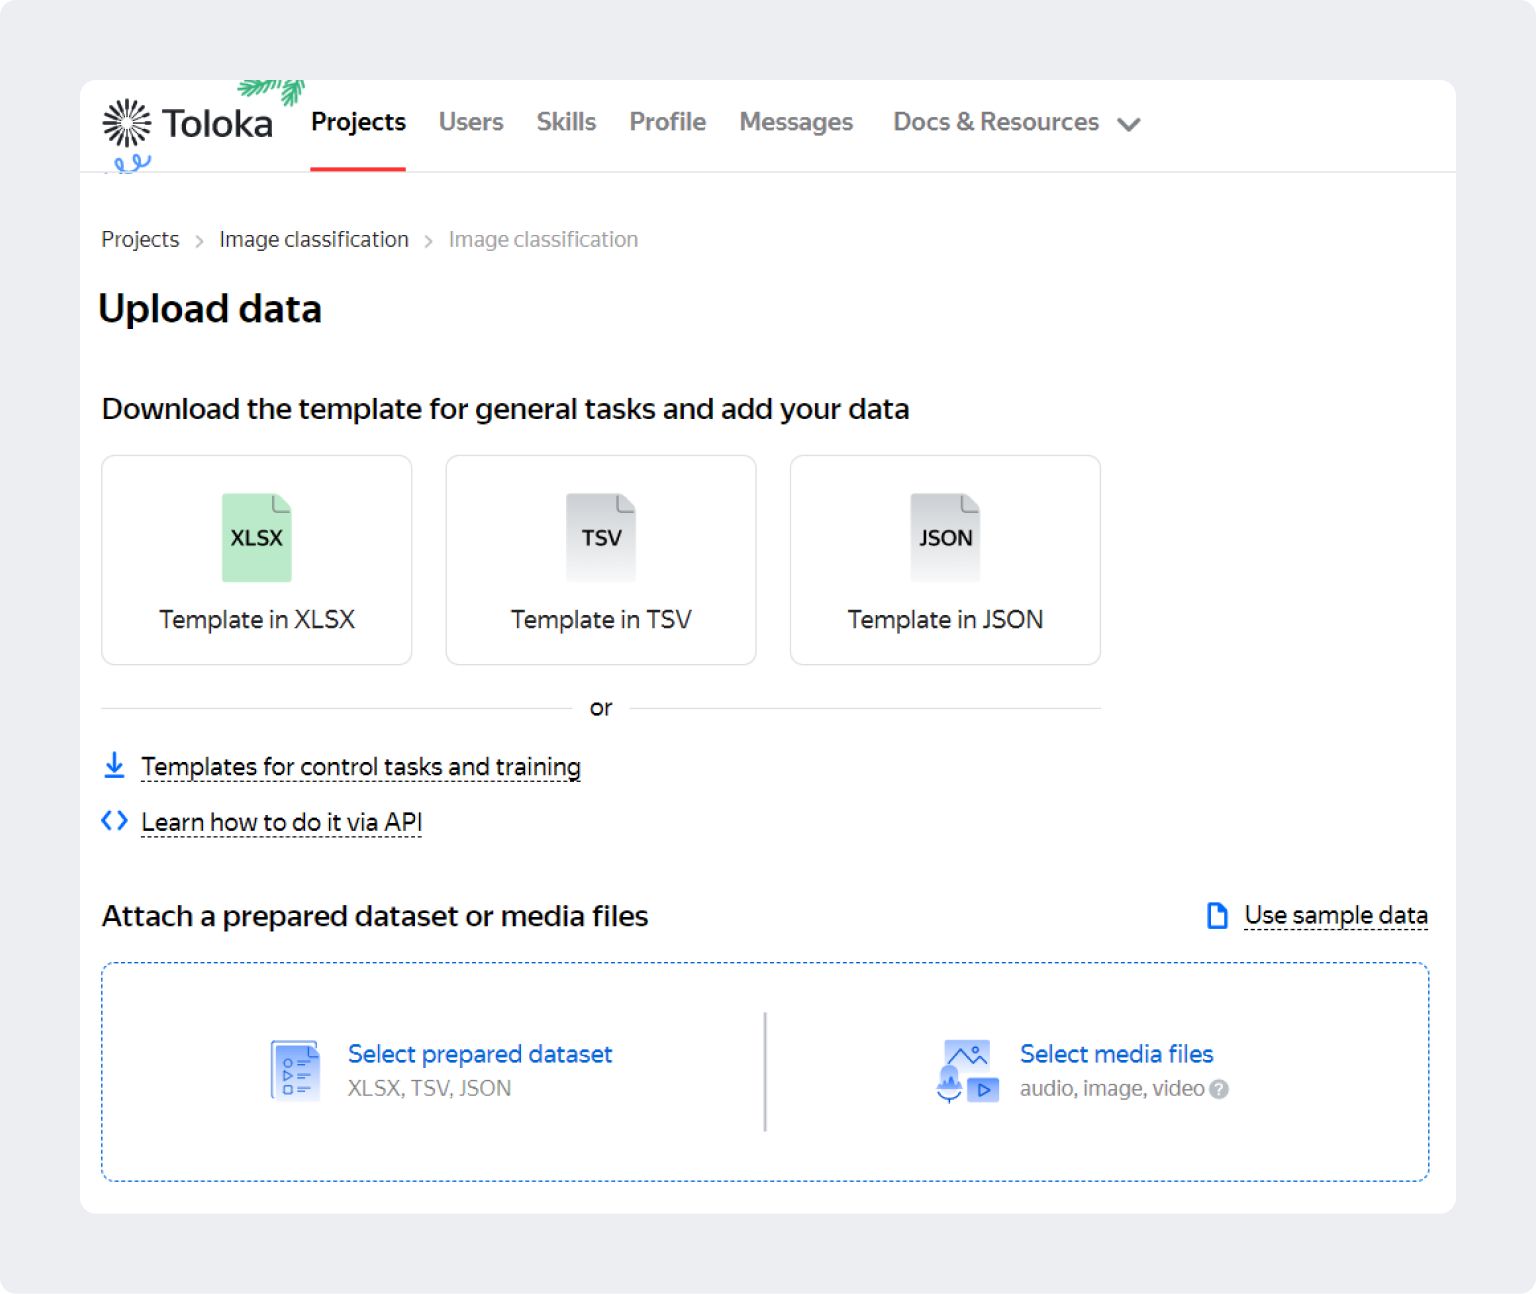Click the download arrow icon beside Templates link

(x=114, y=765)
